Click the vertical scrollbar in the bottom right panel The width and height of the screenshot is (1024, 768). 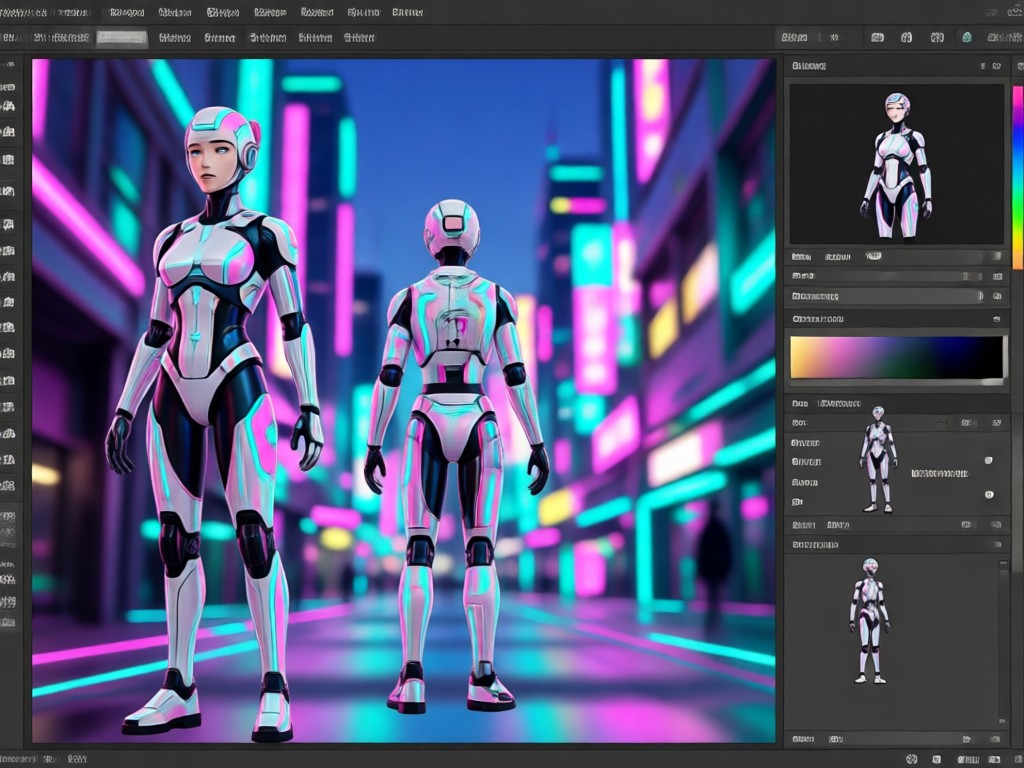[1003, 641]
